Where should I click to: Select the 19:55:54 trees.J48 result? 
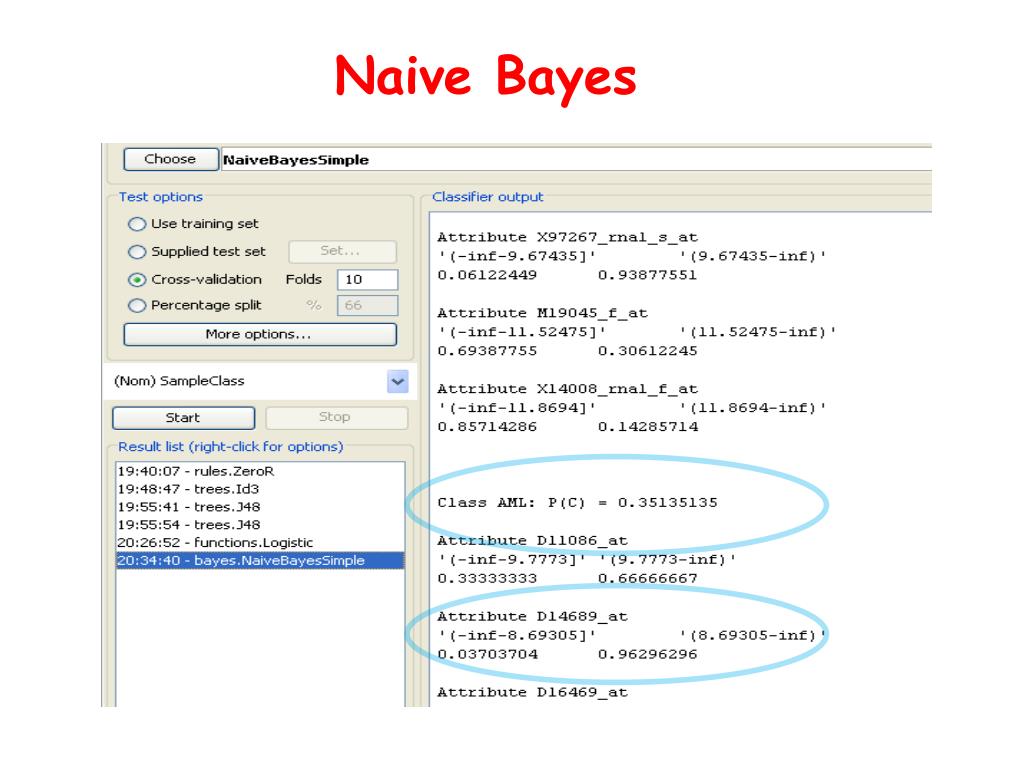pos(188,524)
